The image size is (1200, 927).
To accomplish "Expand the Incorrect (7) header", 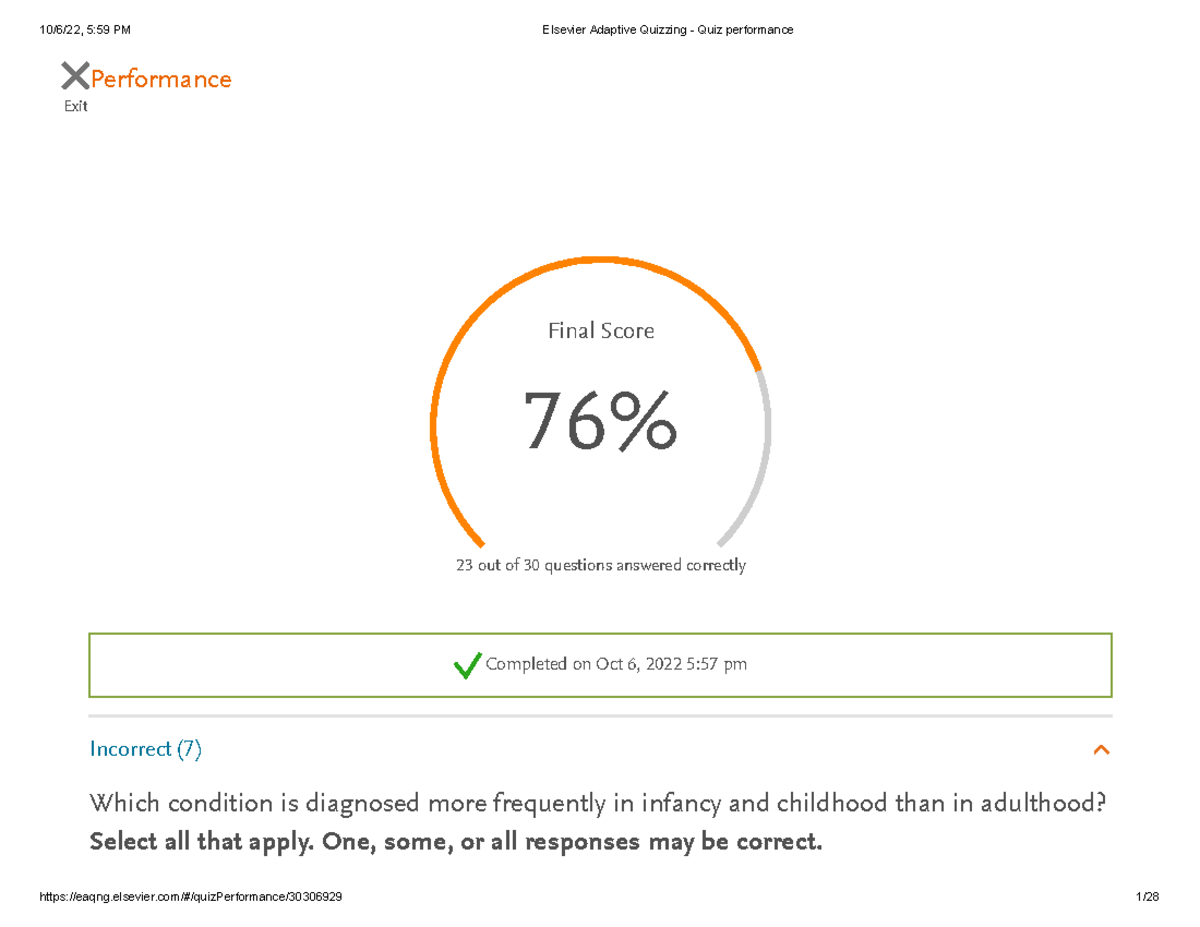I will tap(145, 749).
